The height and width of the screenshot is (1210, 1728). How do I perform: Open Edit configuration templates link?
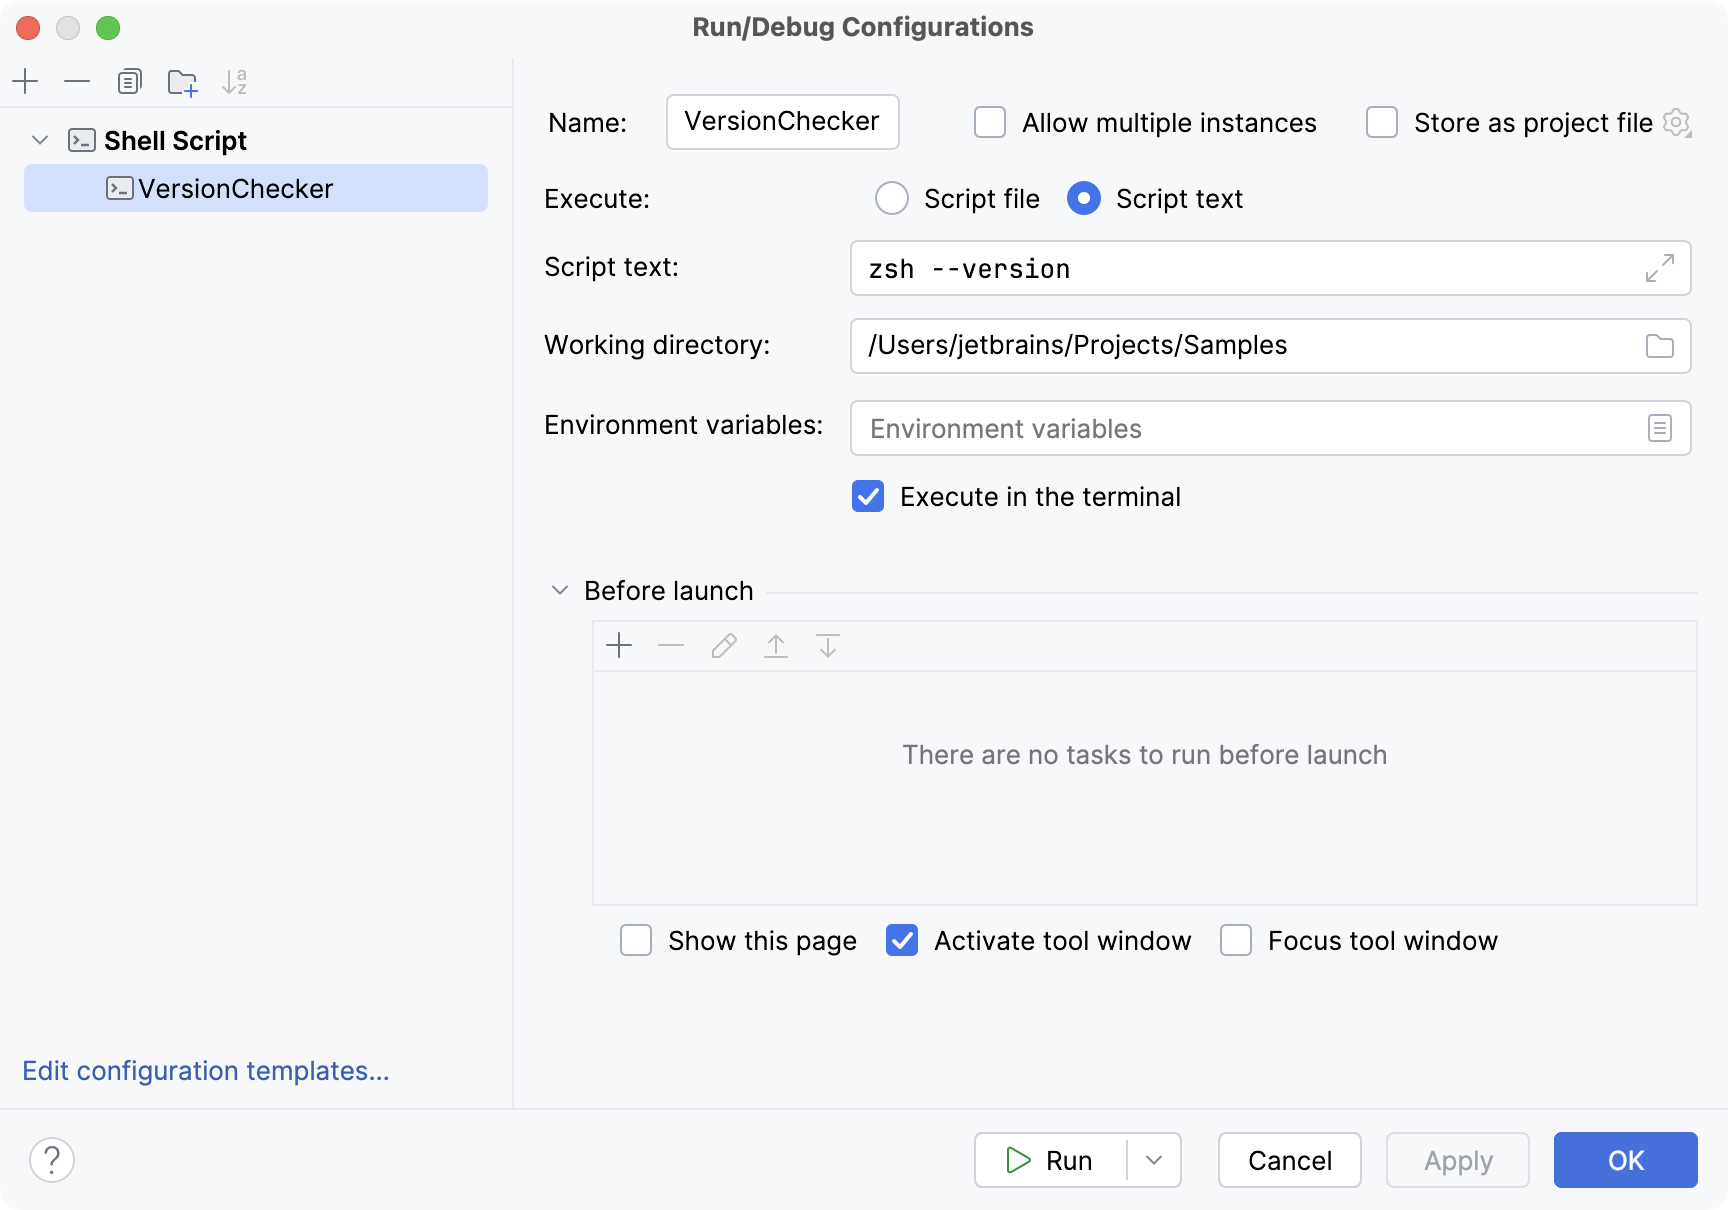click(206, 1071)
